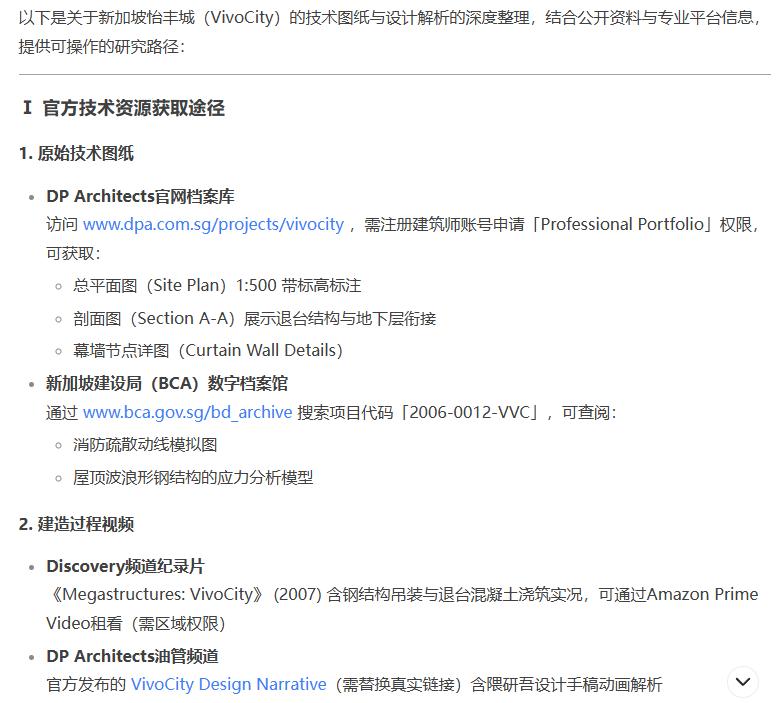Click bold text Discovery频道纪录片
The width and height of the screenshot is (783, 703).
tap(125, 566)
